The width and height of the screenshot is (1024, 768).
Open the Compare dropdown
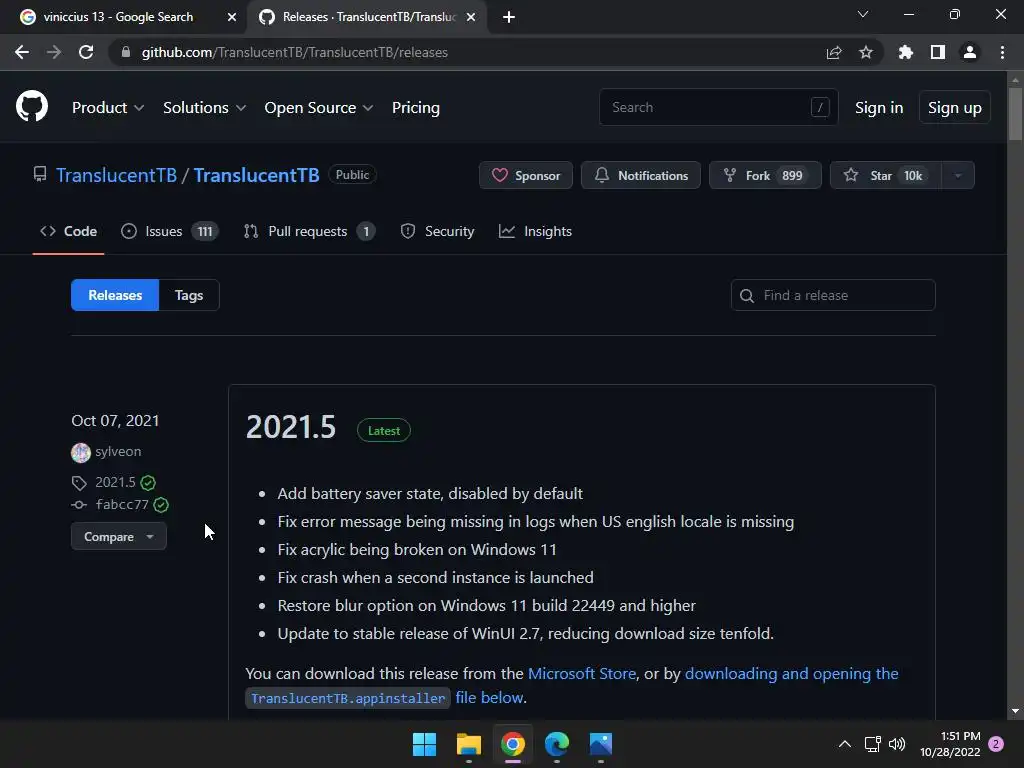coord(119,537)
